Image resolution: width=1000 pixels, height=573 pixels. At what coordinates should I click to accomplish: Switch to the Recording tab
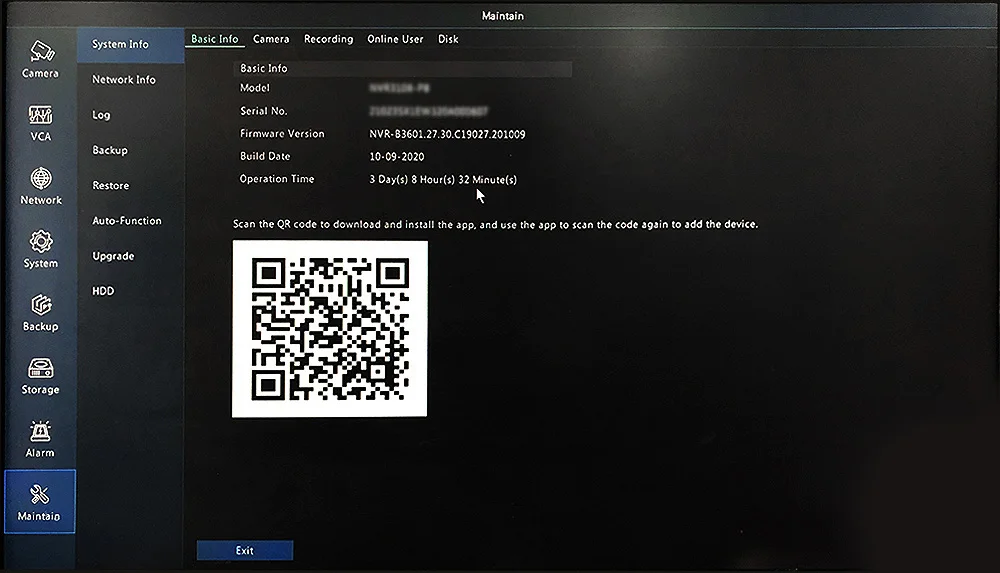[x=328, y=39]
